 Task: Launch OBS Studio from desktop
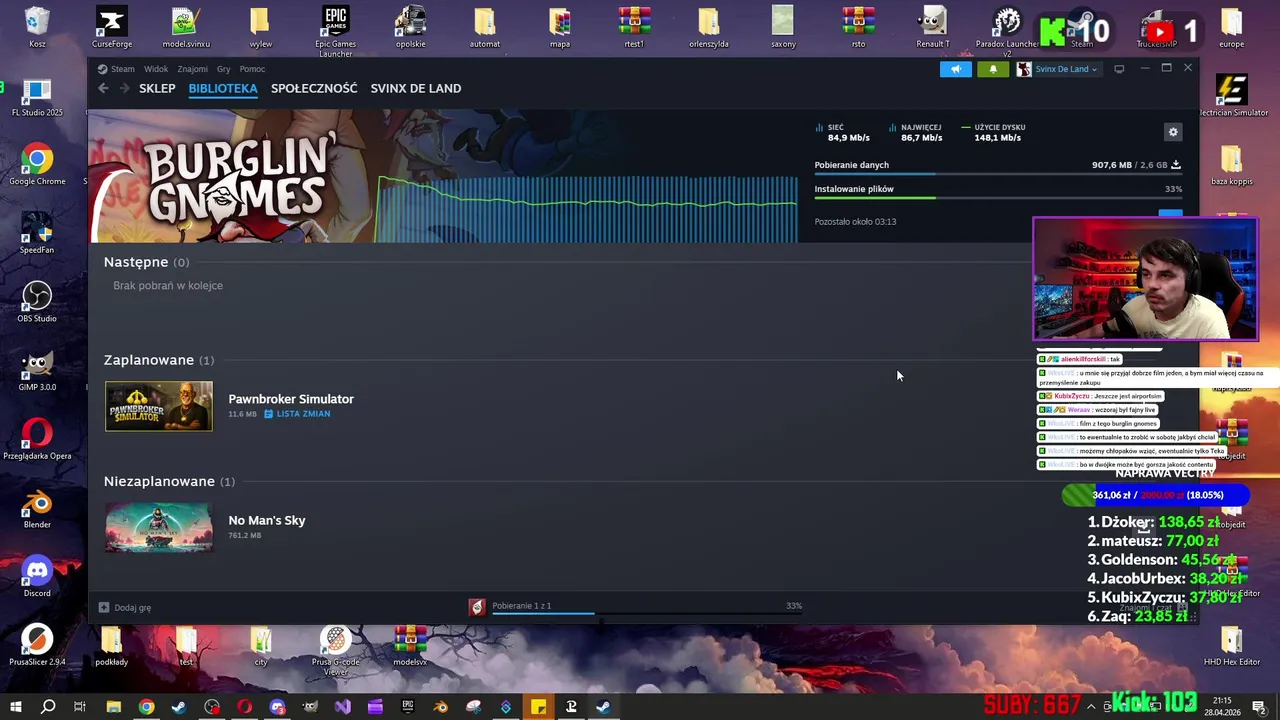click(37, 302)
